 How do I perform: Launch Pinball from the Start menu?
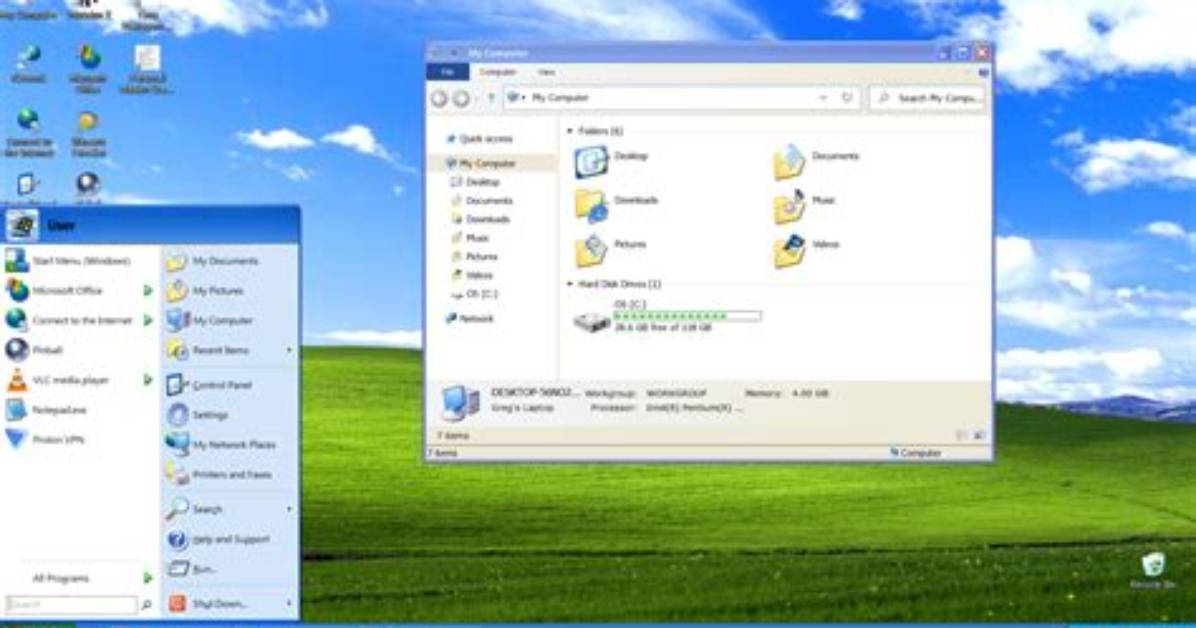click(48, 349)
